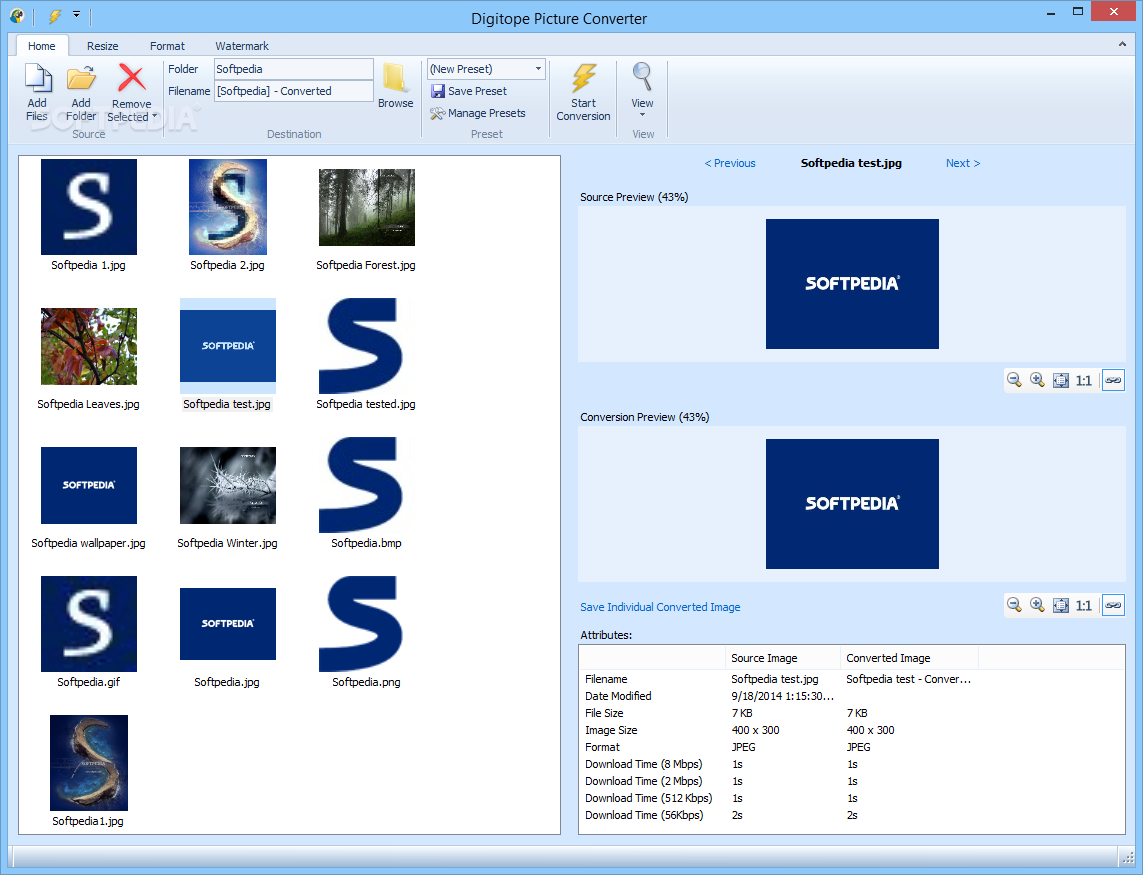Open the Remove Selected dropdown arrow
Screen dimensions: 1143x875
pos(155,116)
